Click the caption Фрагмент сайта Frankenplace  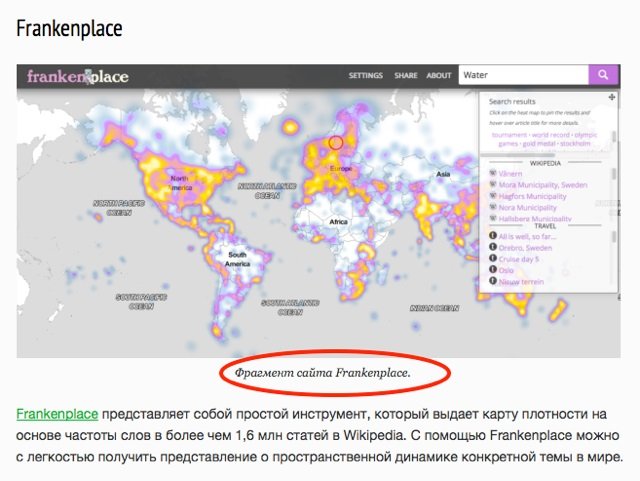click(x=322, y=372)
